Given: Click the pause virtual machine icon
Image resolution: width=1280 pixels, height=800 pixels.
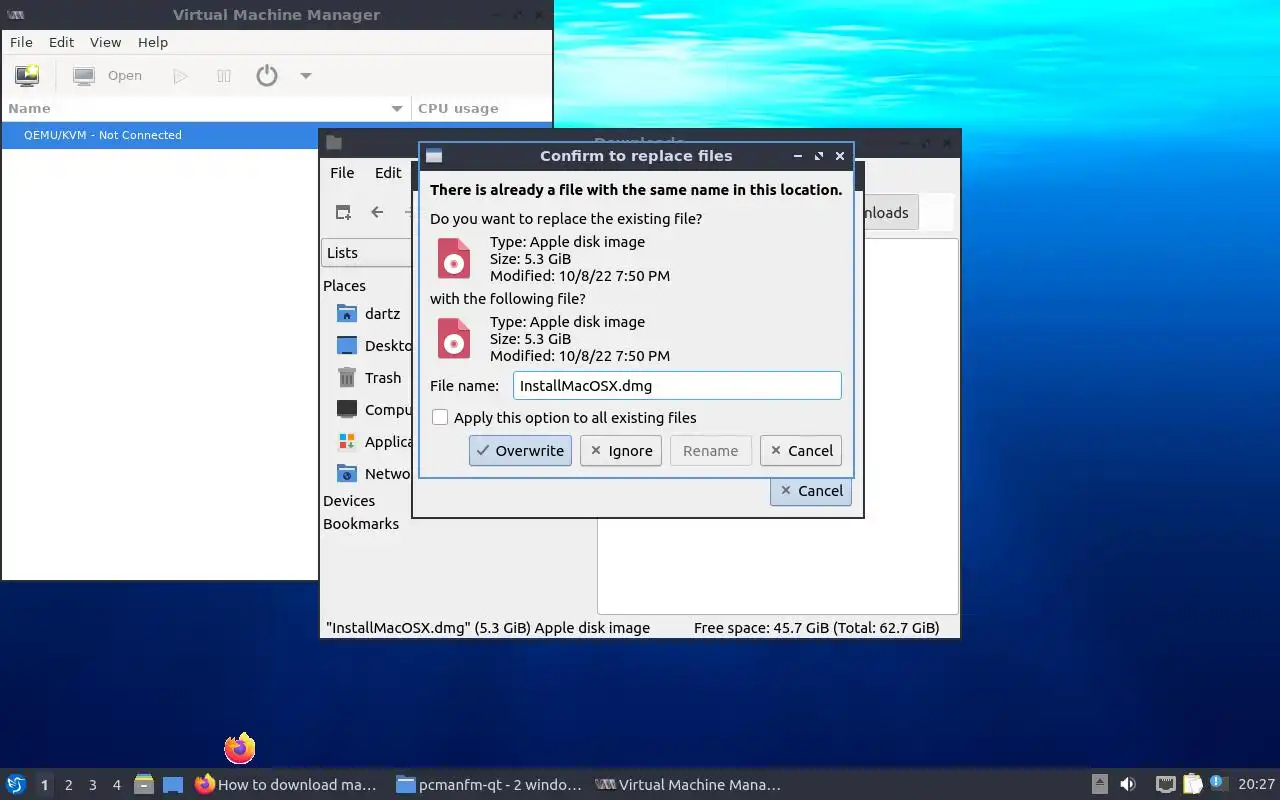Looking at the screenshot, I should [224, 75].
